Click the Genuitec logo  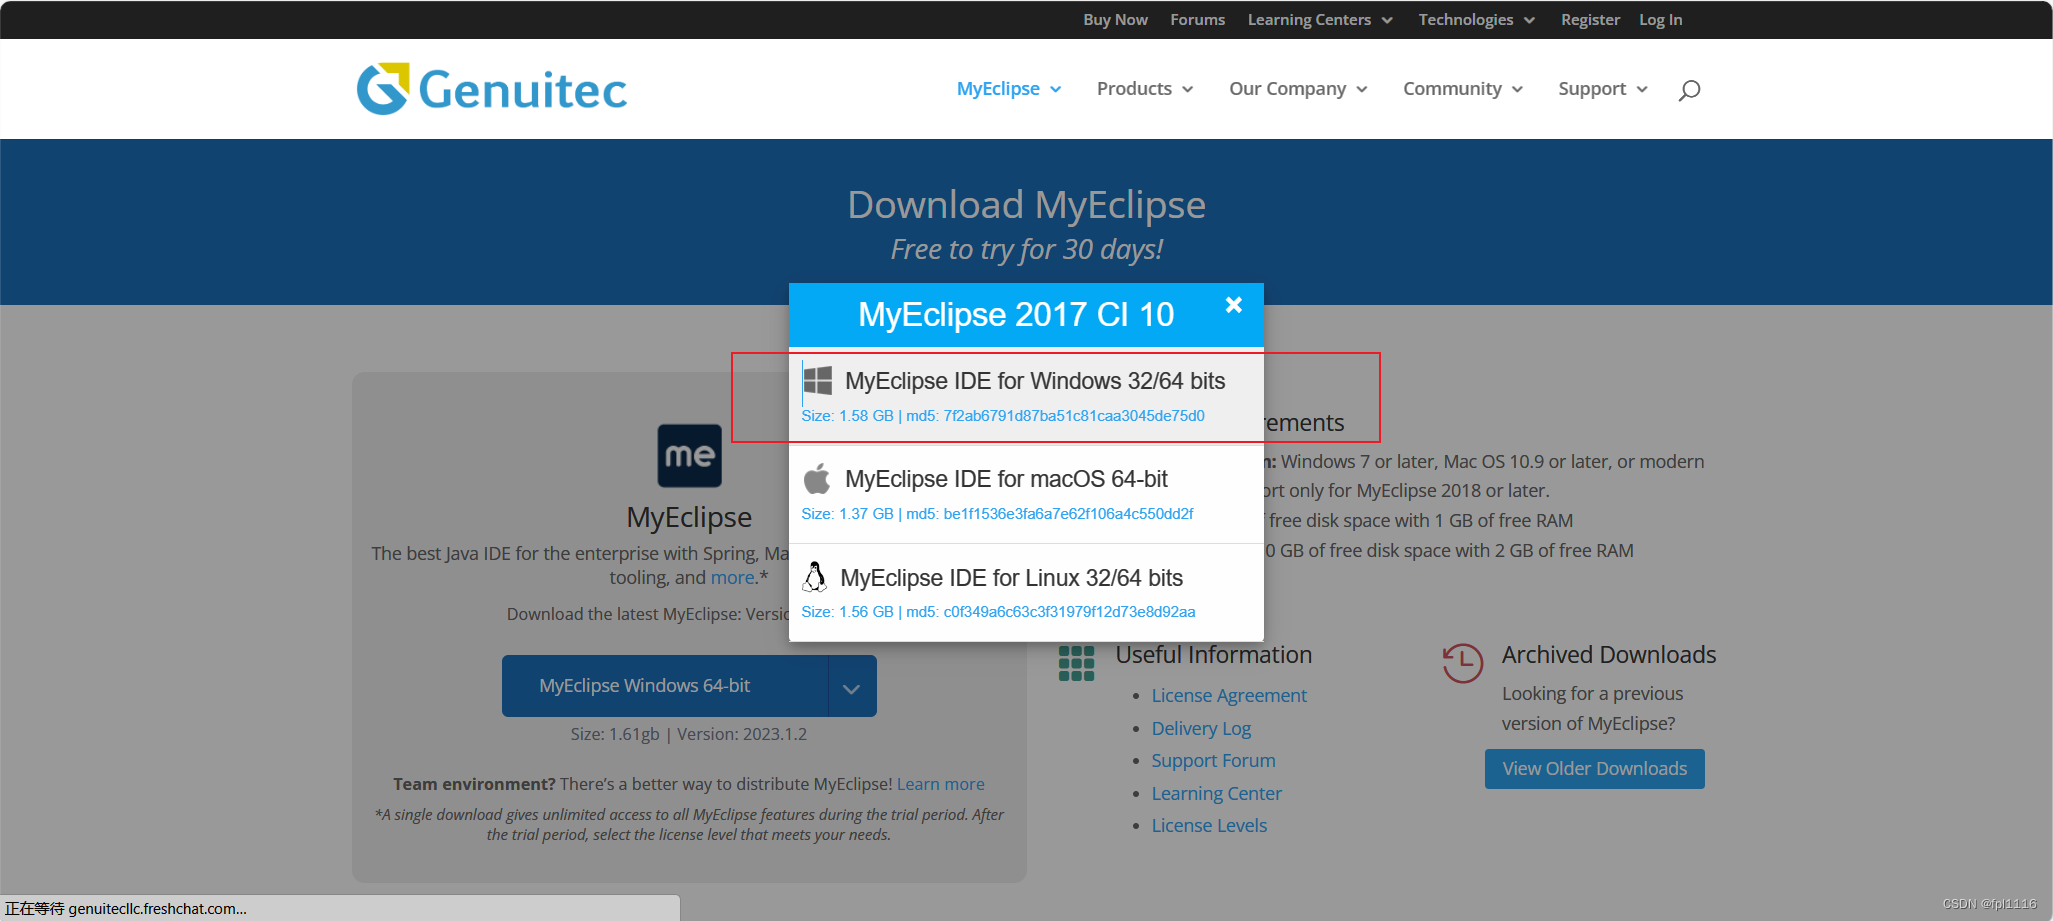pyautogui.click(x=491, y=88)
